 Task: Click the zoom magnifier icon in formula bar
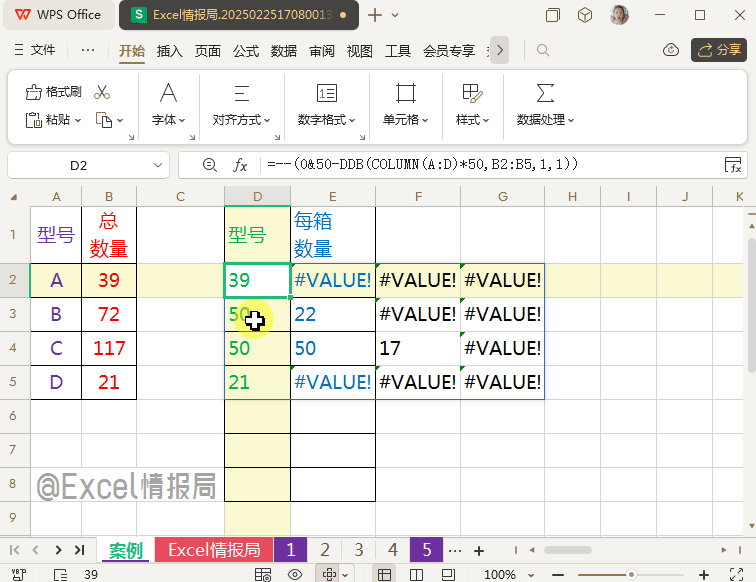click(209, 165)
